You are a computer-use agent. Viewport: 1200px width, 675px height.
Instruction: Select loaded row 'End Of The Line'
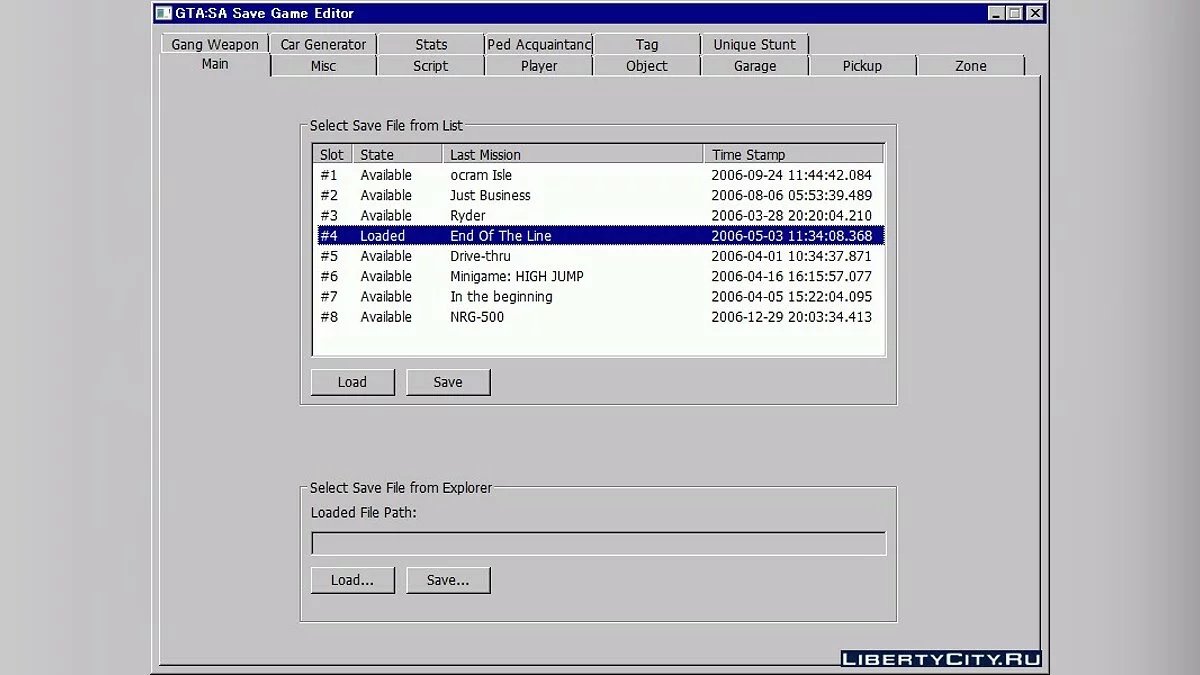(x=599, y=236)
